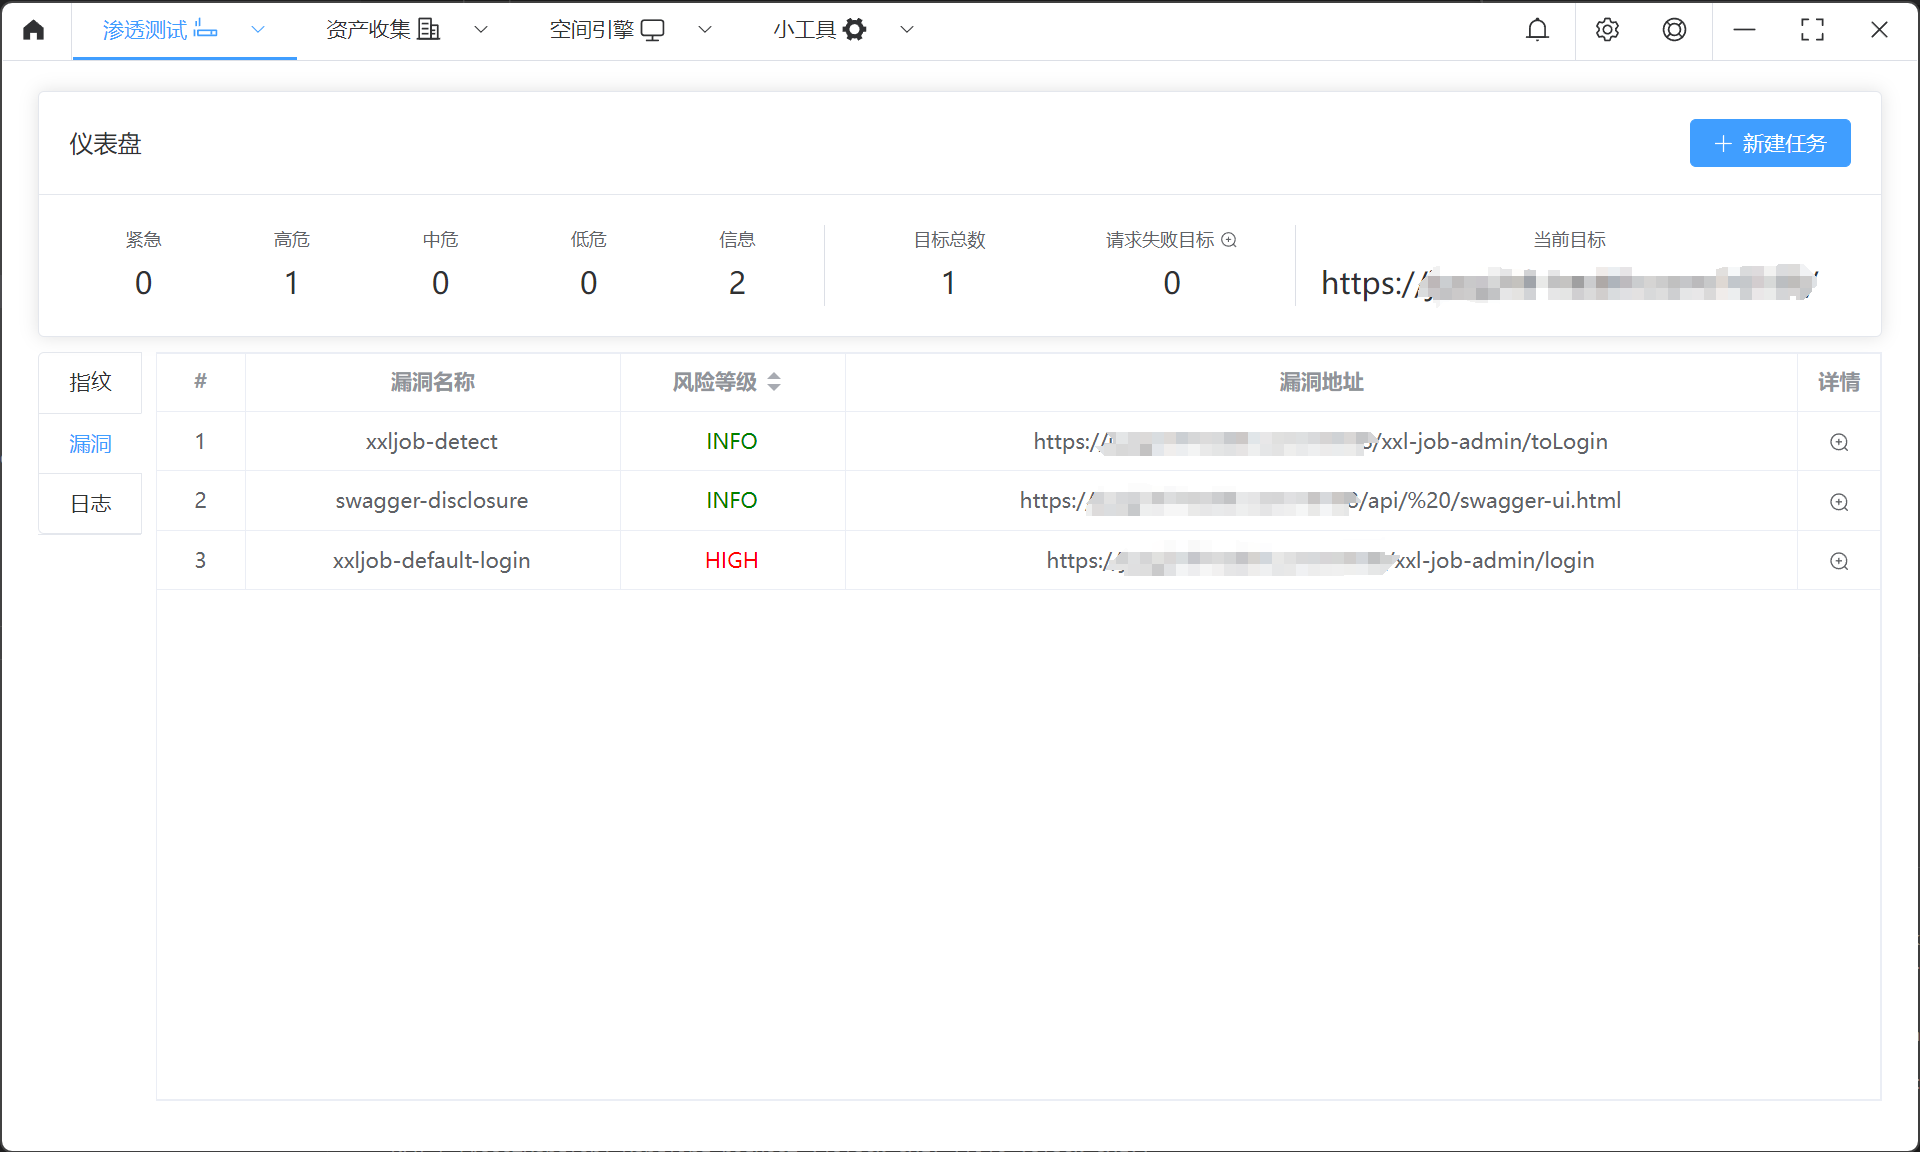Switch to the 日志 tab

coord(90,504)
